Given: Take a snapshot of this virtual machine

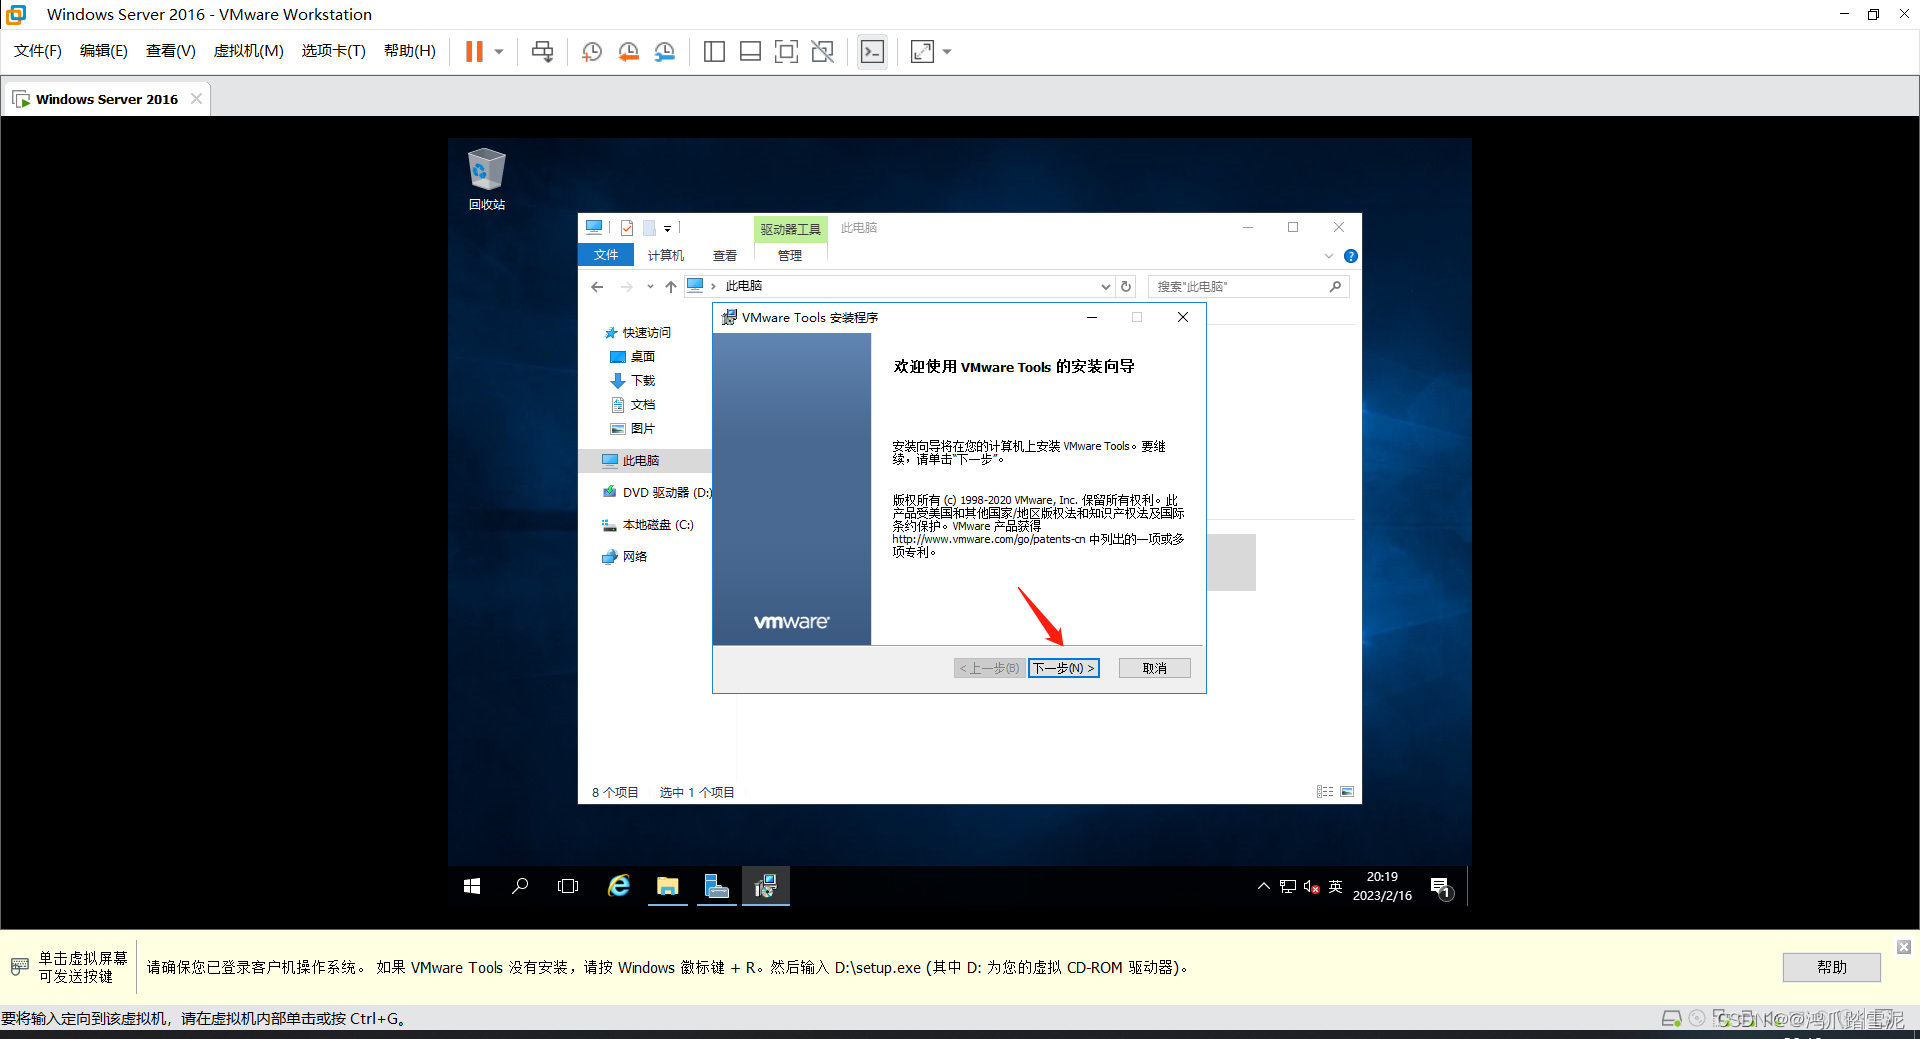Looking at the screenshot, I should click(591, 51).
